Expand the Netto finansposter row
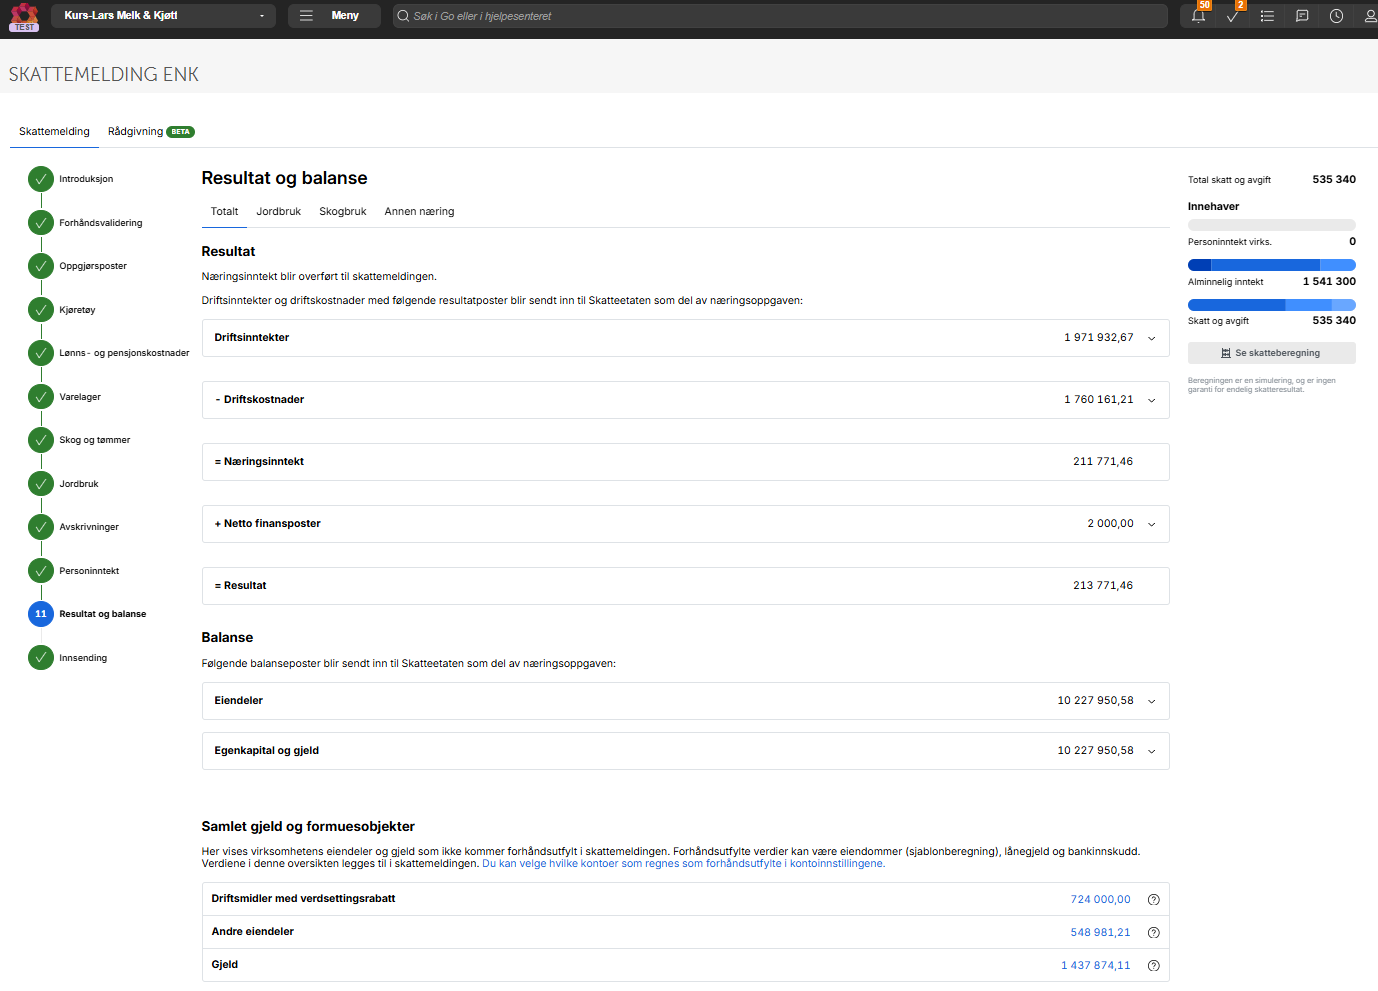This screenshot has width=1378, height=991. coord(685,524)
